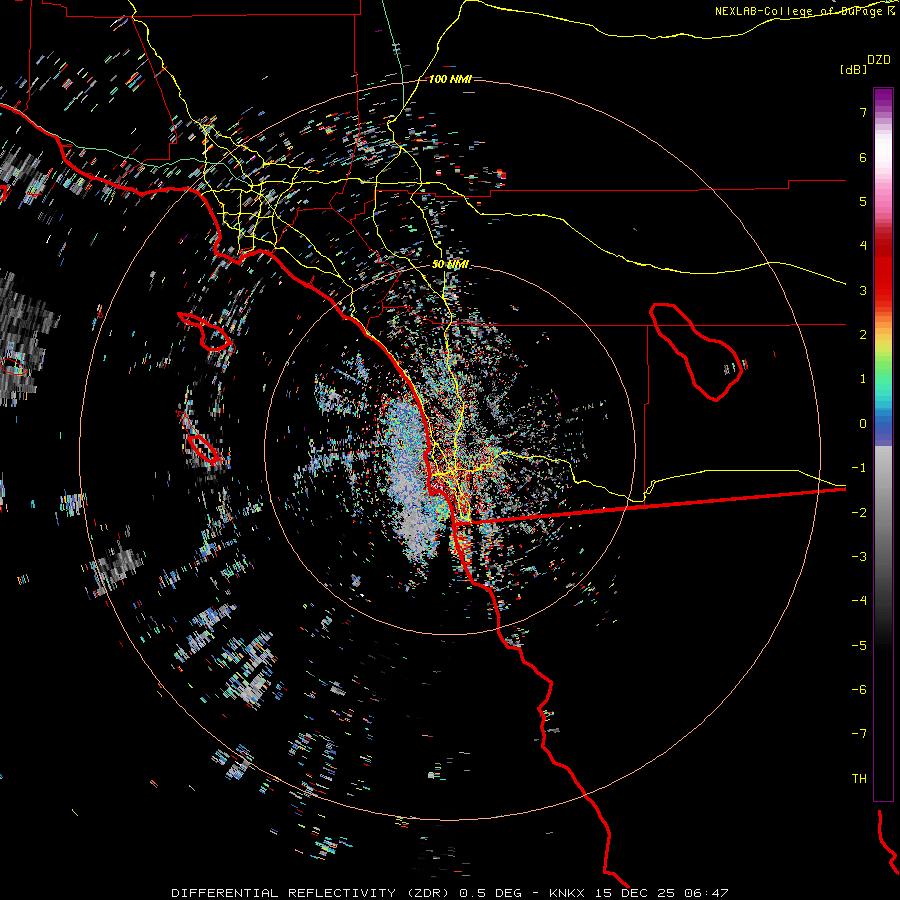
Task: Click the 2 value on the color scale
Action: click(x=863, y=335)
